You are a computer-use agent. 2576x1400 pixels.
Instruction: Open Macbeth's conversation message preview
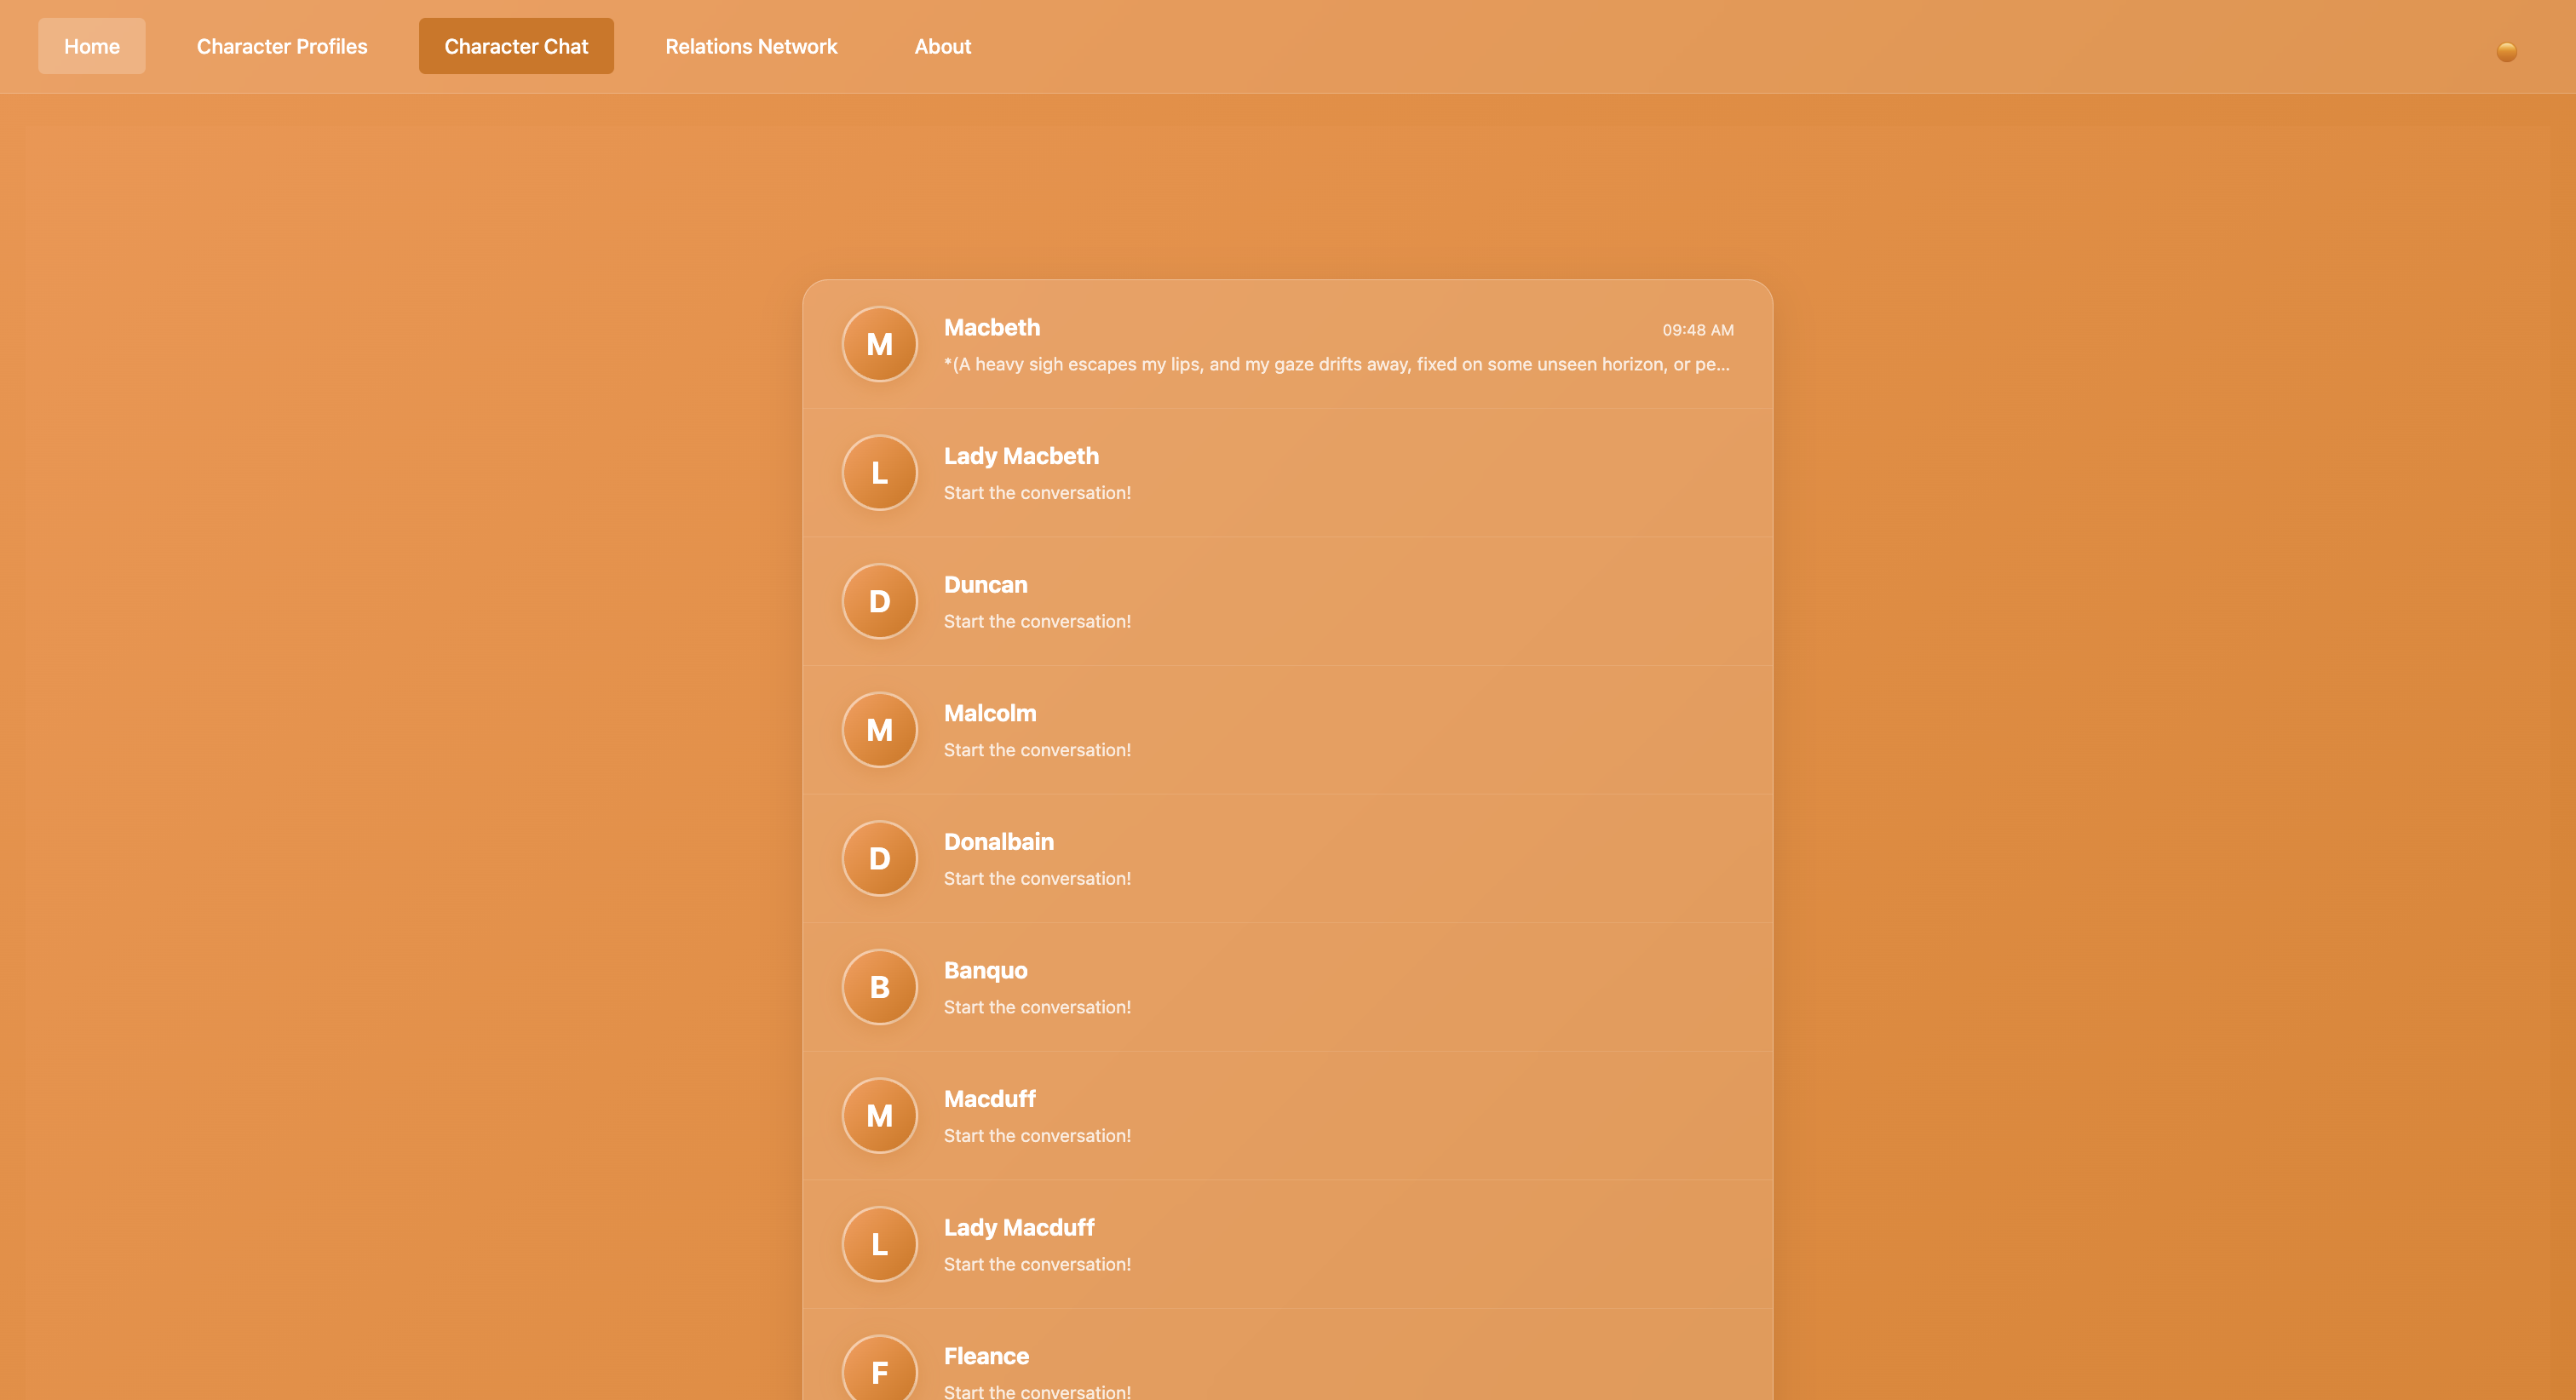coord(1336,365)
